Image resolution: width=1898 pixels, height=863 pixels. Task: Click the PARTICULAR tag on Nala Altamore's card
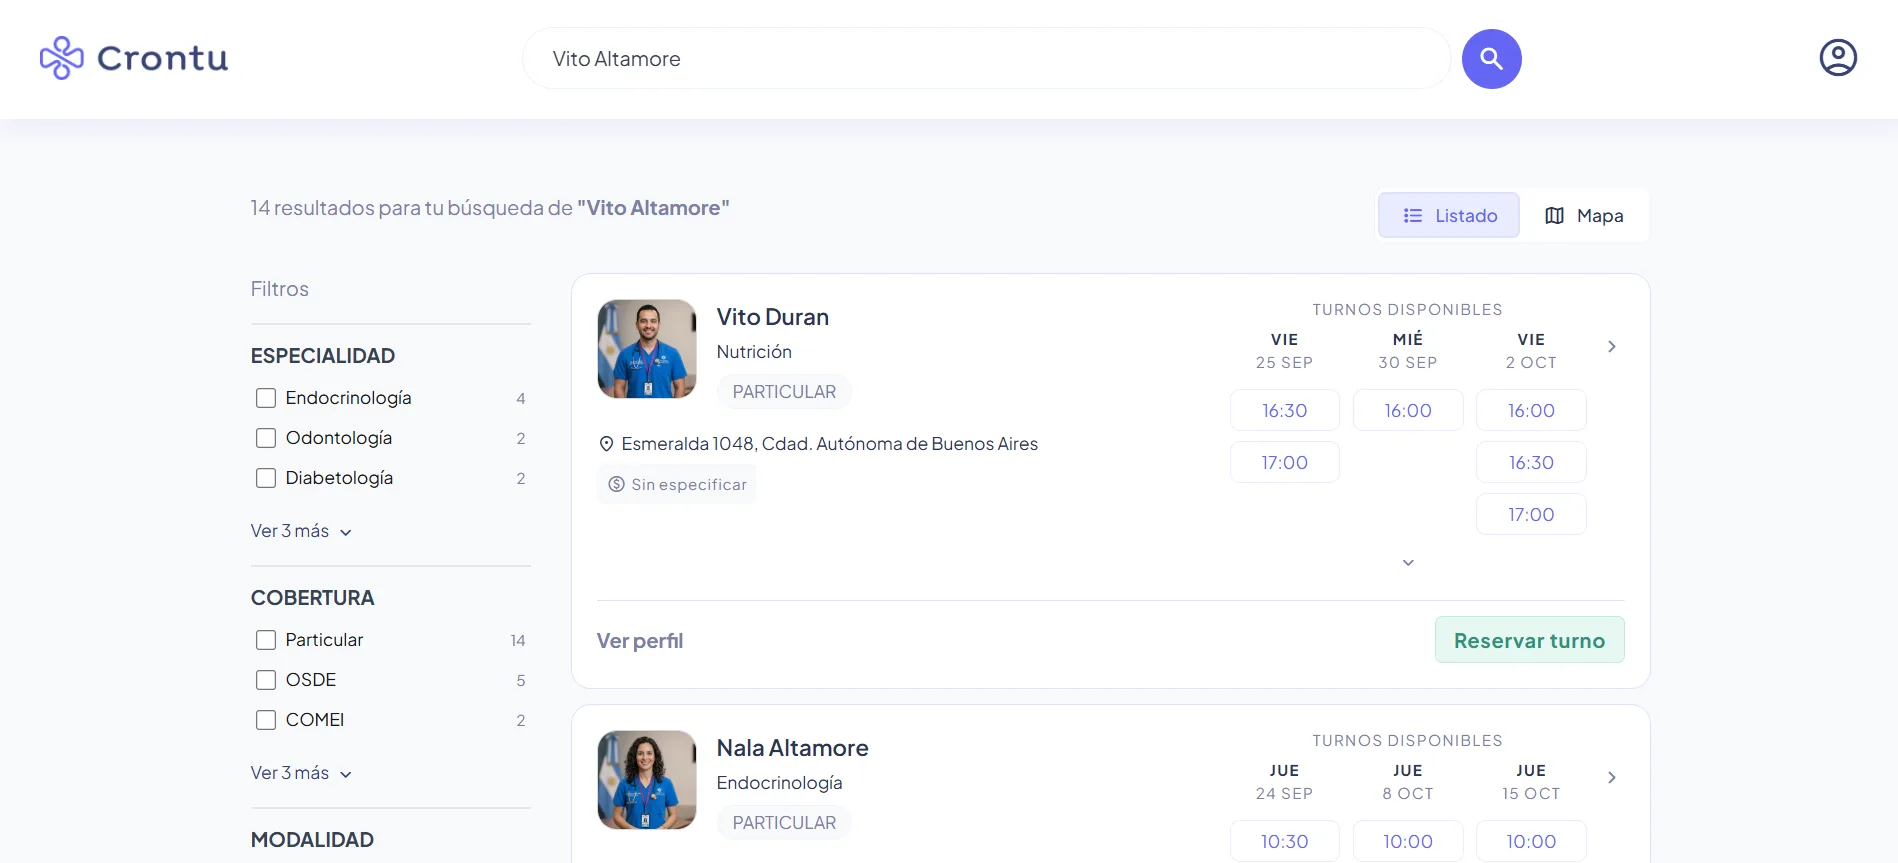[784, 823]
